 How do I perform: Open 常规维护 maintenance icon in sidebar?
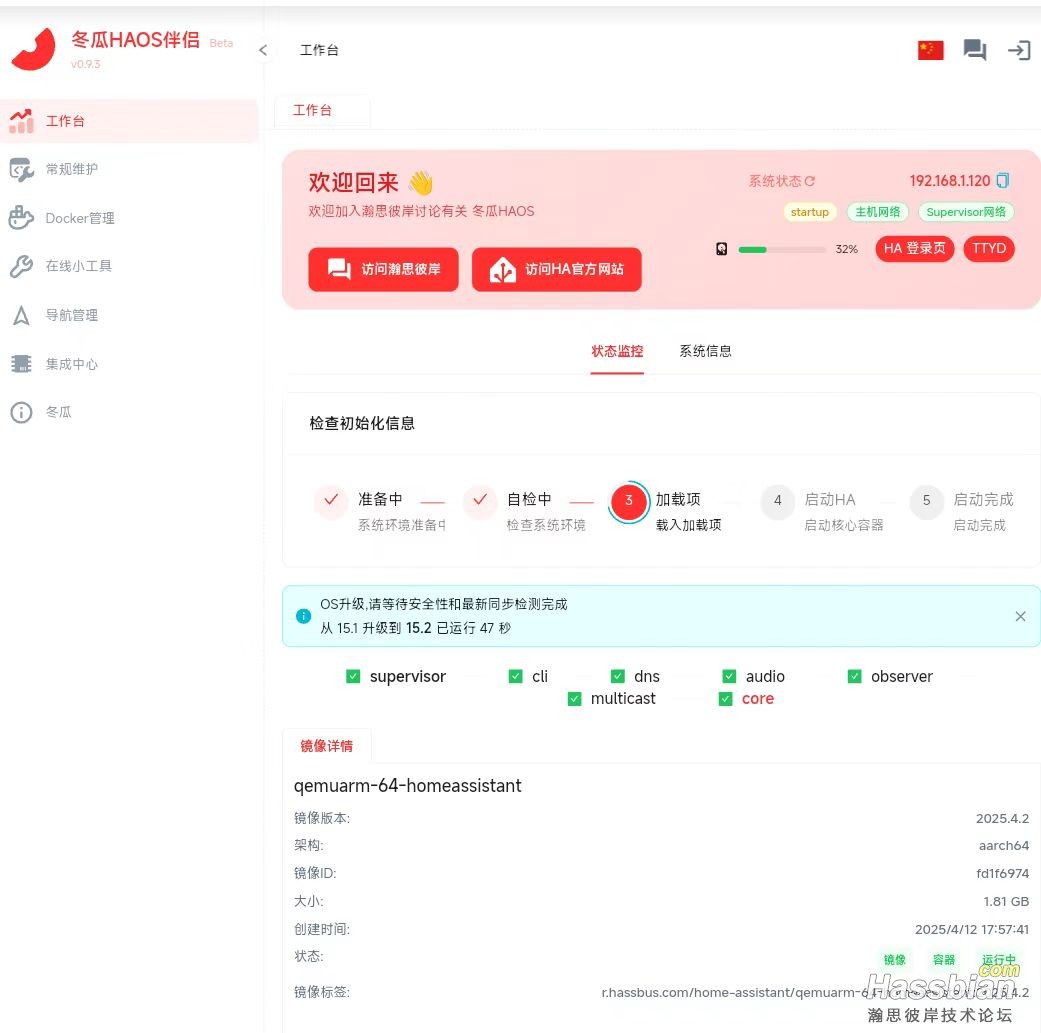coord(21,169)
